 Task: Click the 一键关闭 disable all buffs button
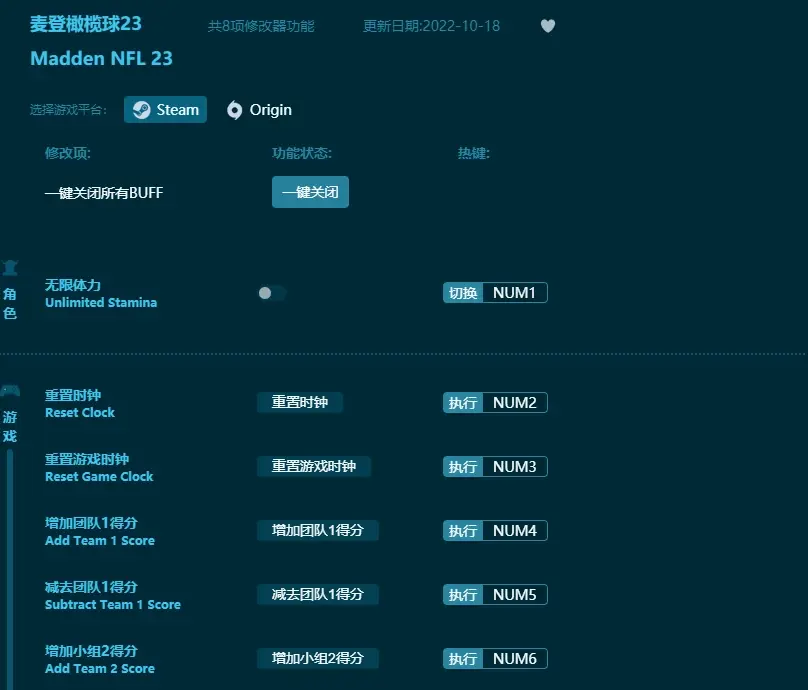click(310, 191)
